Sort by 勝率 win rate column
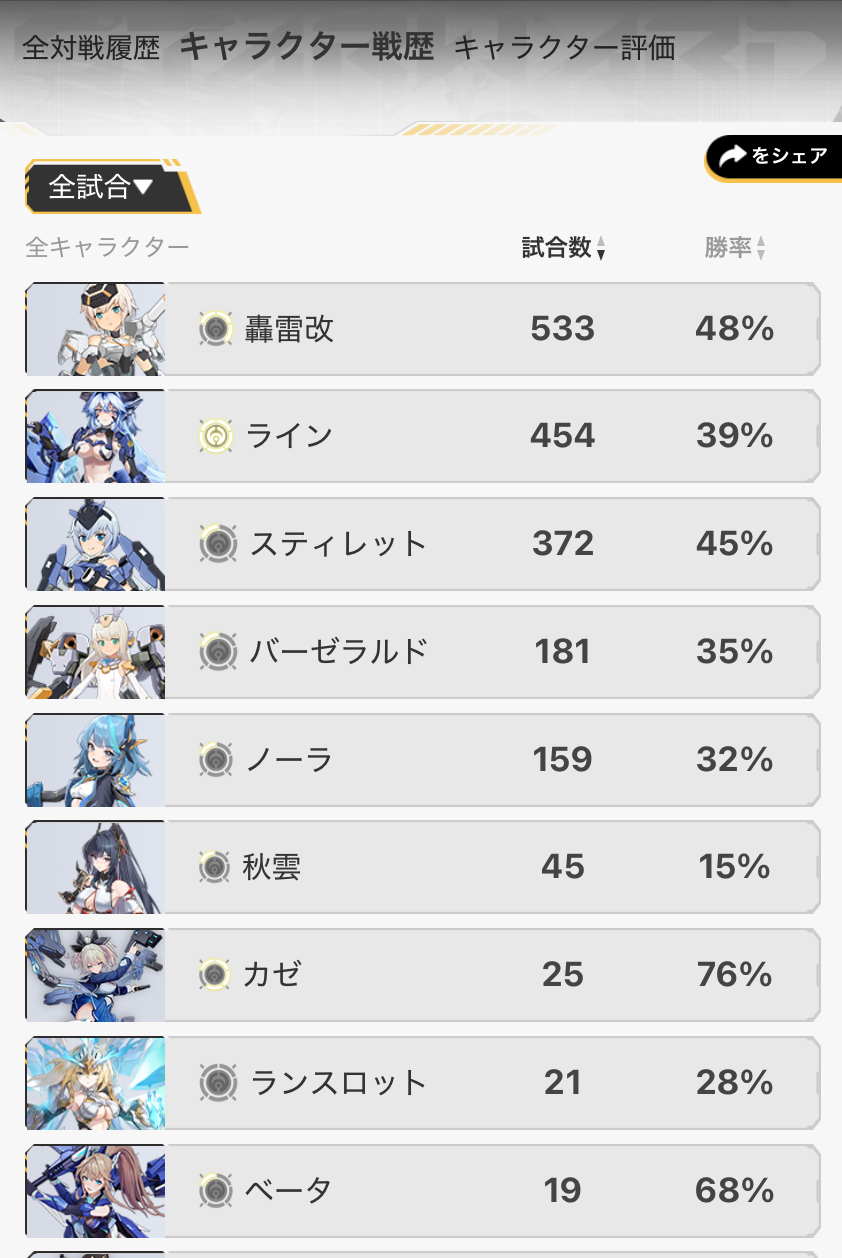The width and height of the screenshot is (842, 1258). (735, 248)
